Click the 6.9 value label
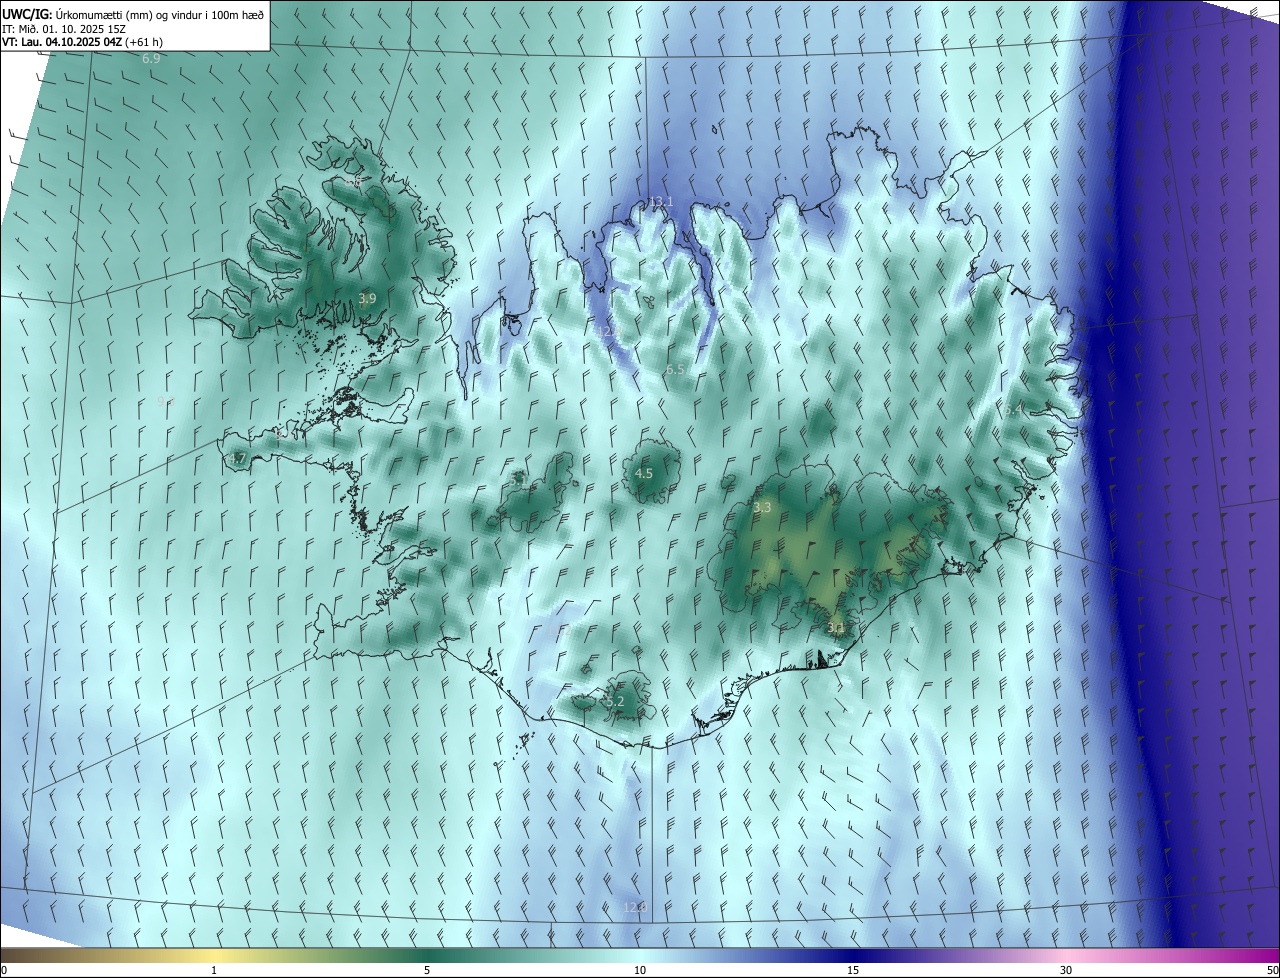Image resolution: width=1280 pixels, height=978 pixels. (x=151, y=59)
